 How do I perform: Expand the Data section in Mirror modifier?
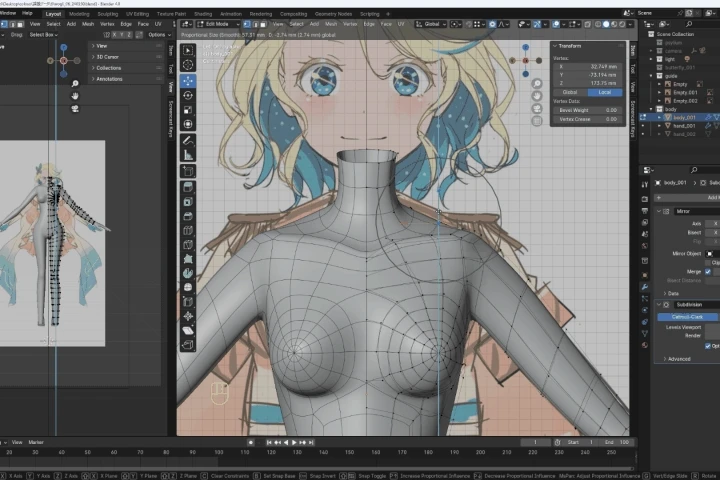[x=671, y=293]
